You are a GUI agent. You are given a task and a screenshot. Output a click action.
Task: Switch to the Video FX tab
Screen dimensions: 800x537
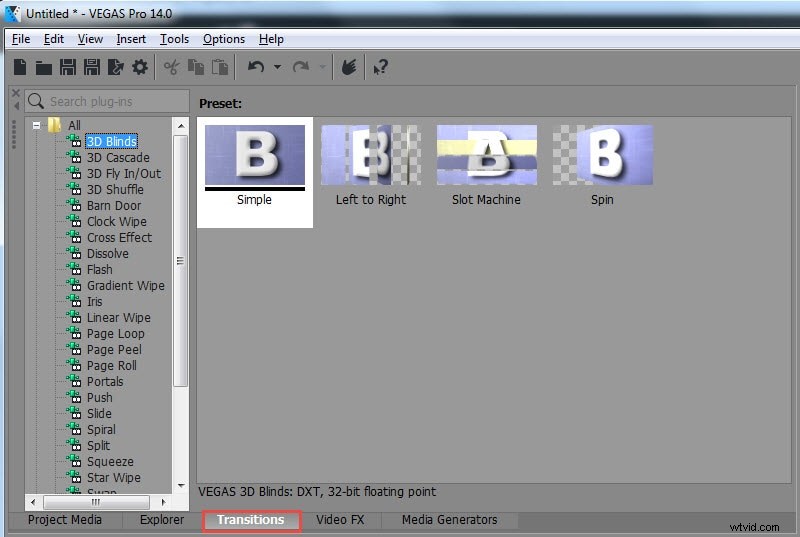(x=340, y=520)
